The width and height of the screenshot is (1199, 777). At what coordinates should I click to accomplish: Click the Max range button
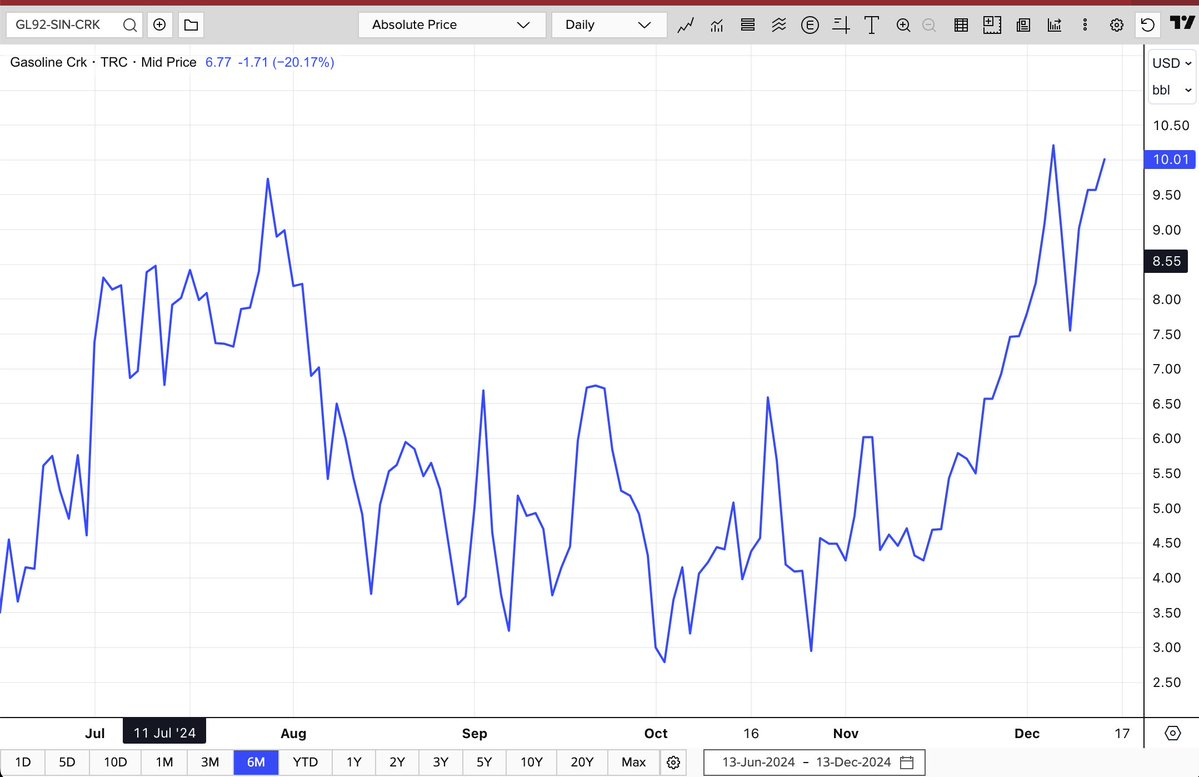pos(633,762)
